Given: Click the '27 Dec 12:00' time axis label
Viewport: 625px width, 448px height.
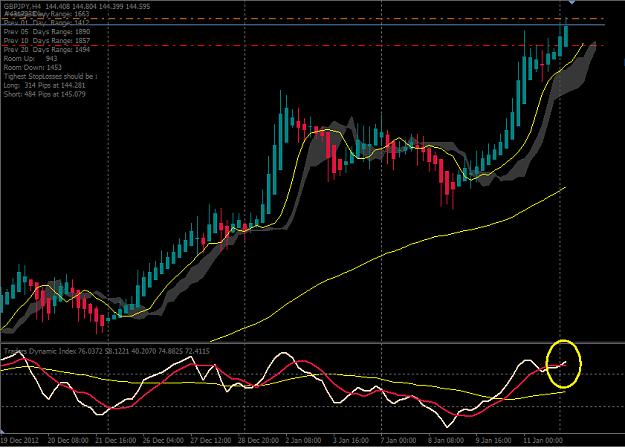Looking at the screenshot, I should [210, 440].
